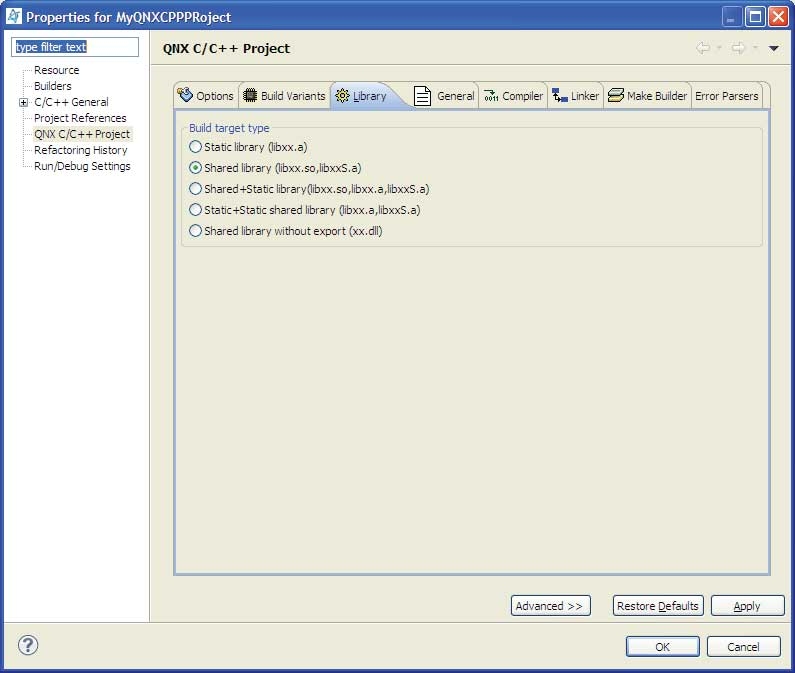
Task: Click the General tab document icon
Action: point(422,96)
